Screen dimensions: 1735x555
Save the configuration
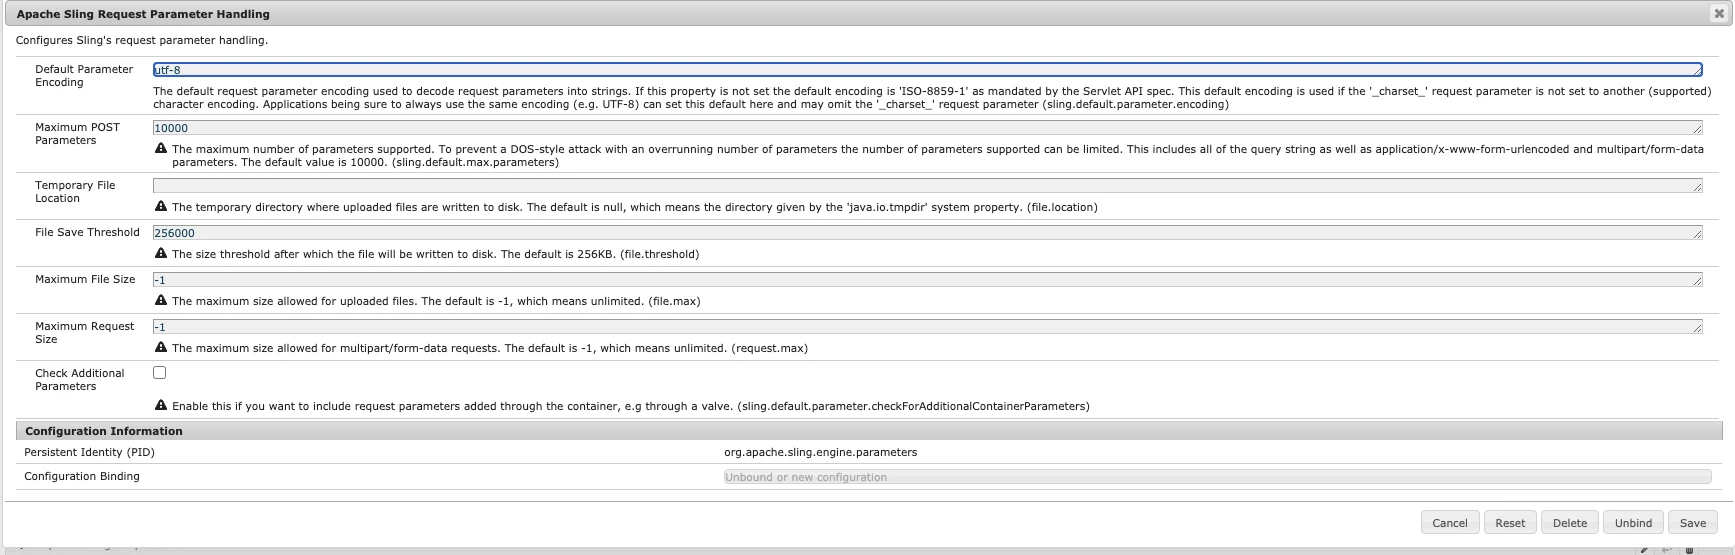click(1692, 523)
